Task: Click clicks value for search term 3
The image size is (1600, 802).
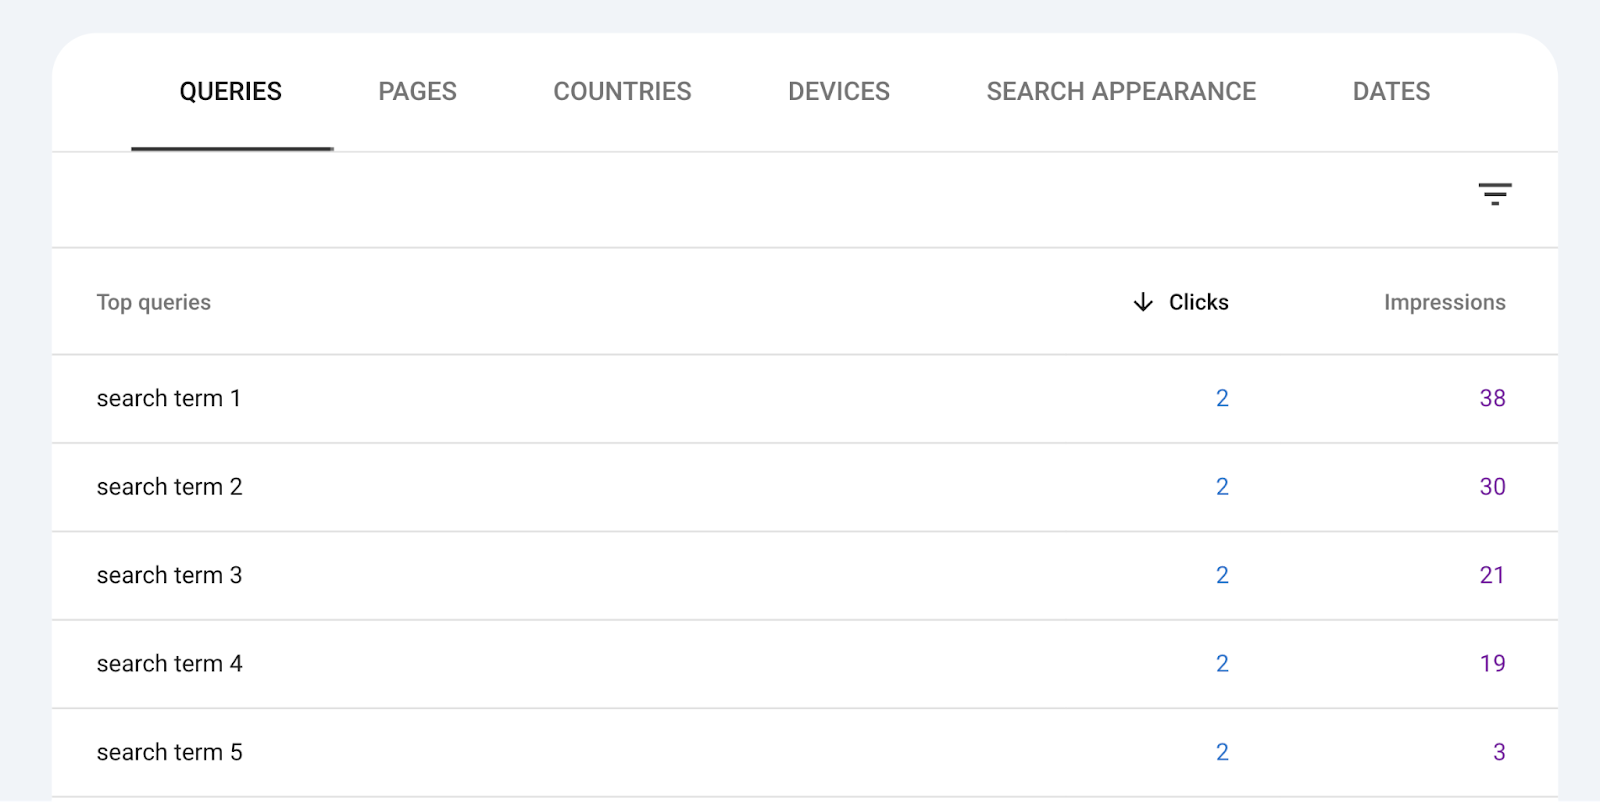Action: [x=1221, y=575]
